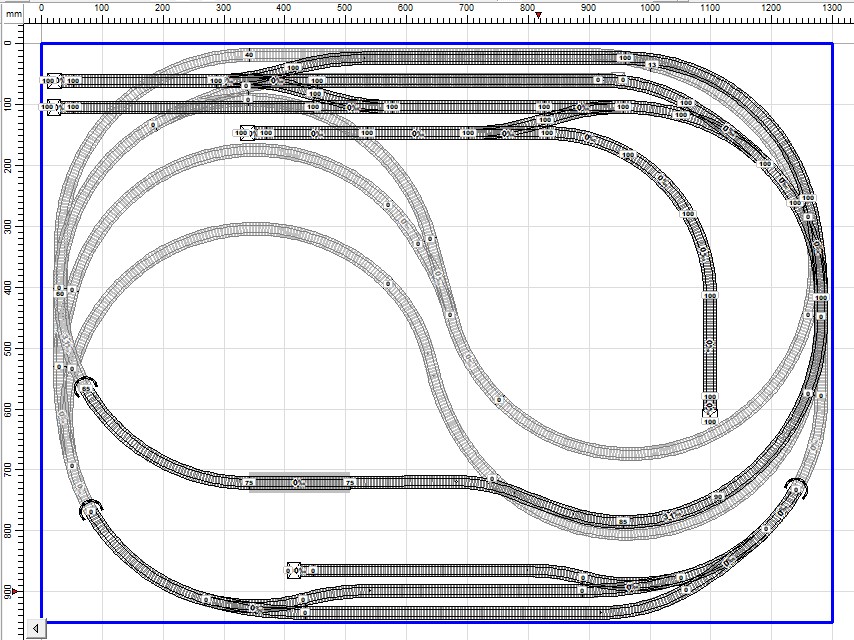Select the gray bridge section marked 0%
Screen dimensions: 854x640
click(x=298, y=482)
